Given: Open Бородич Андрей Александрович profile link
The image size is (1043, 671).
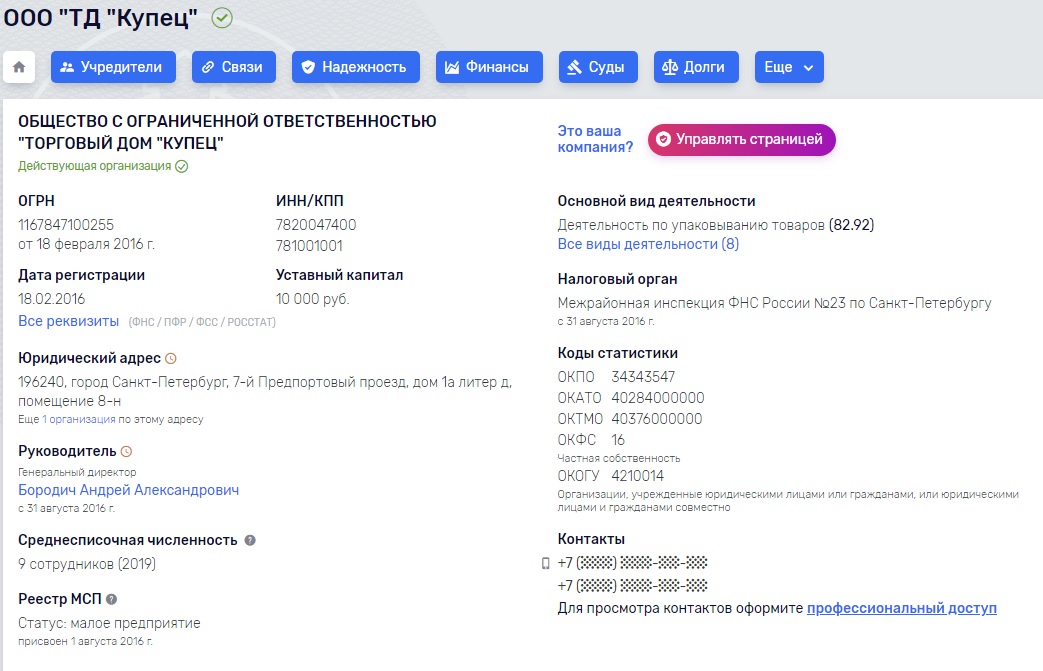Looking at the screenshot, I should pyautogui.click(x=128, y=490).
